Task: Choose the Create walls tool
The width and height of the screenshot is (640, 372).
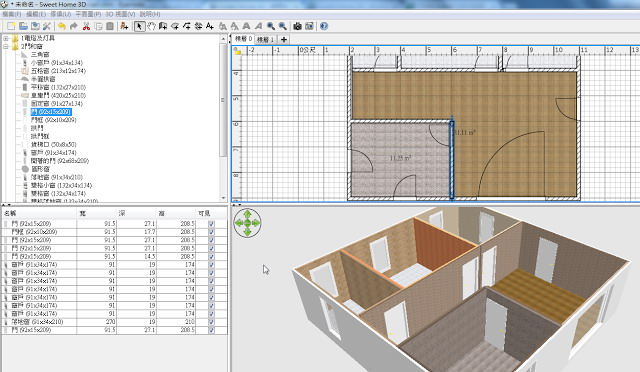Action: click(x=163, y=26)
